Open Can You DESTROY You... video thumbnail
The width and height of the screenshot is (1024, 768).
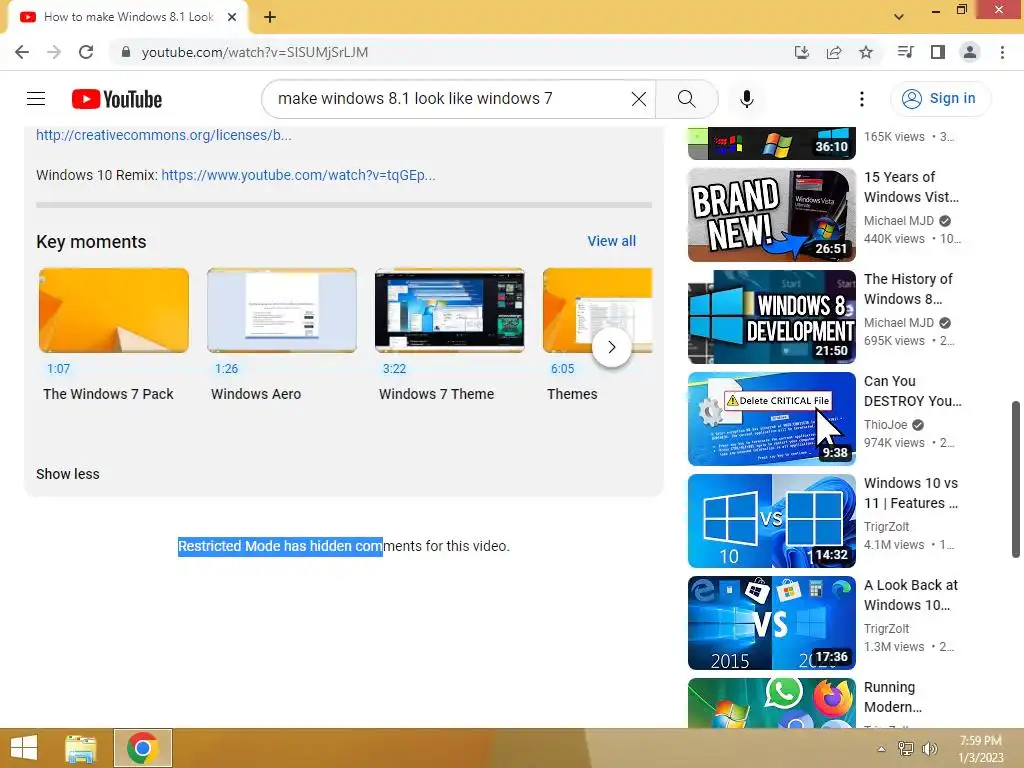click(771, 419)
